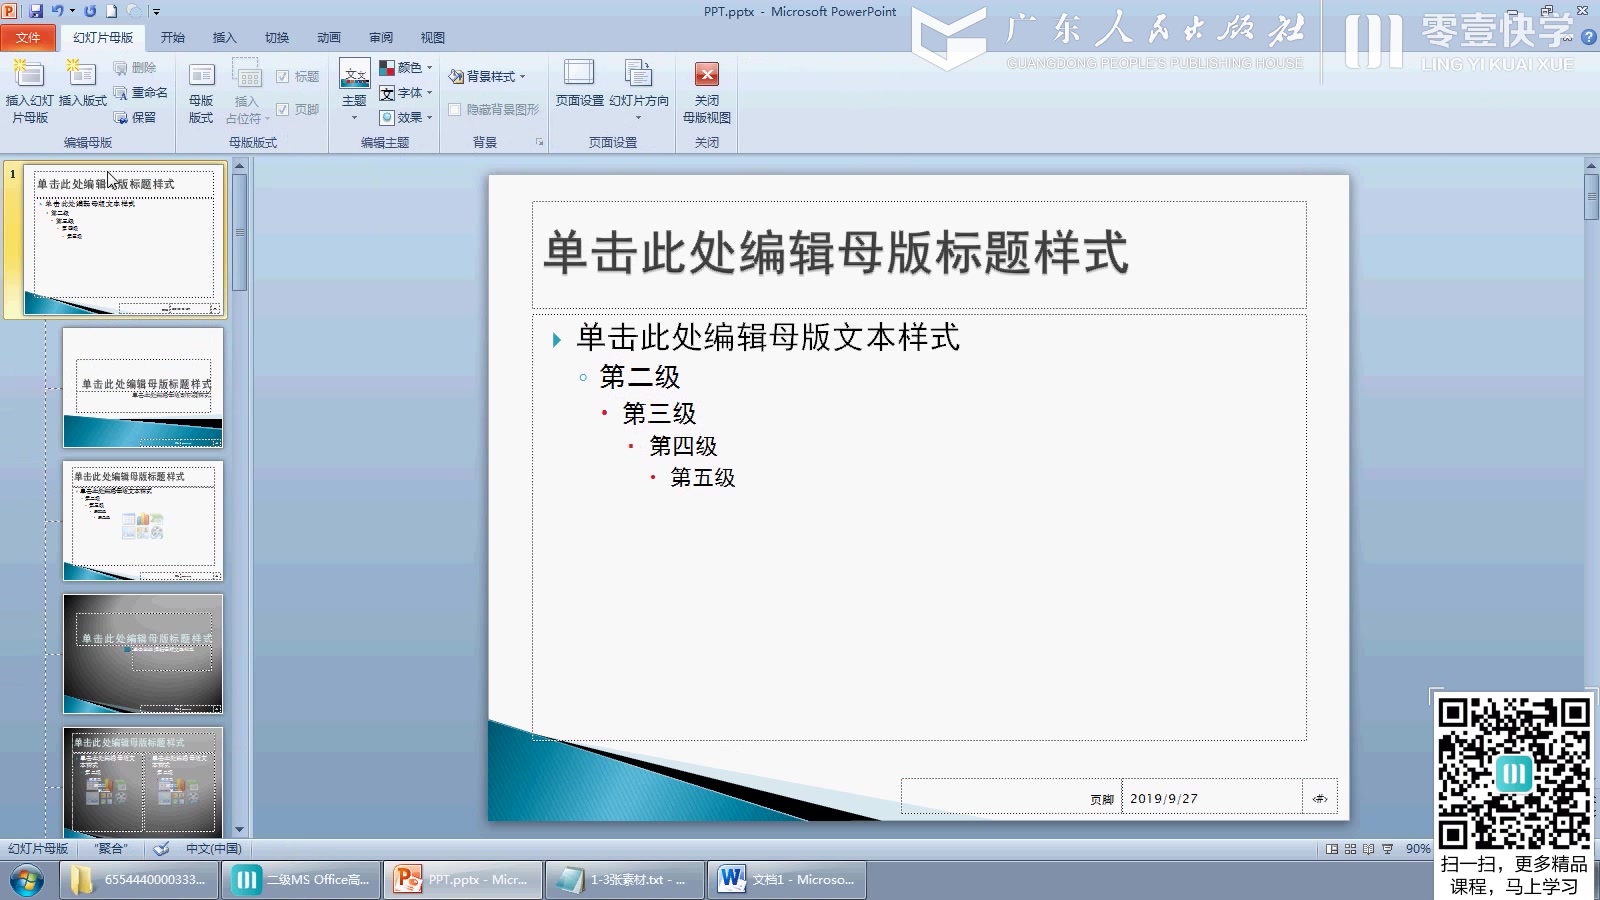This screenshot has width=1600, height=900.
Task: Open the 文件 (File) menu
Action: point(29,37)
